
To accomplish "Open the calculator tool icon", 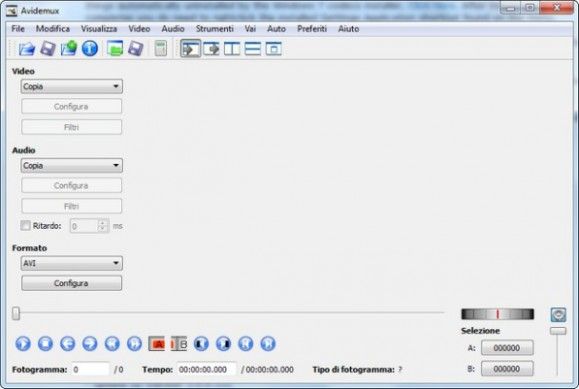I will [161, 48].
